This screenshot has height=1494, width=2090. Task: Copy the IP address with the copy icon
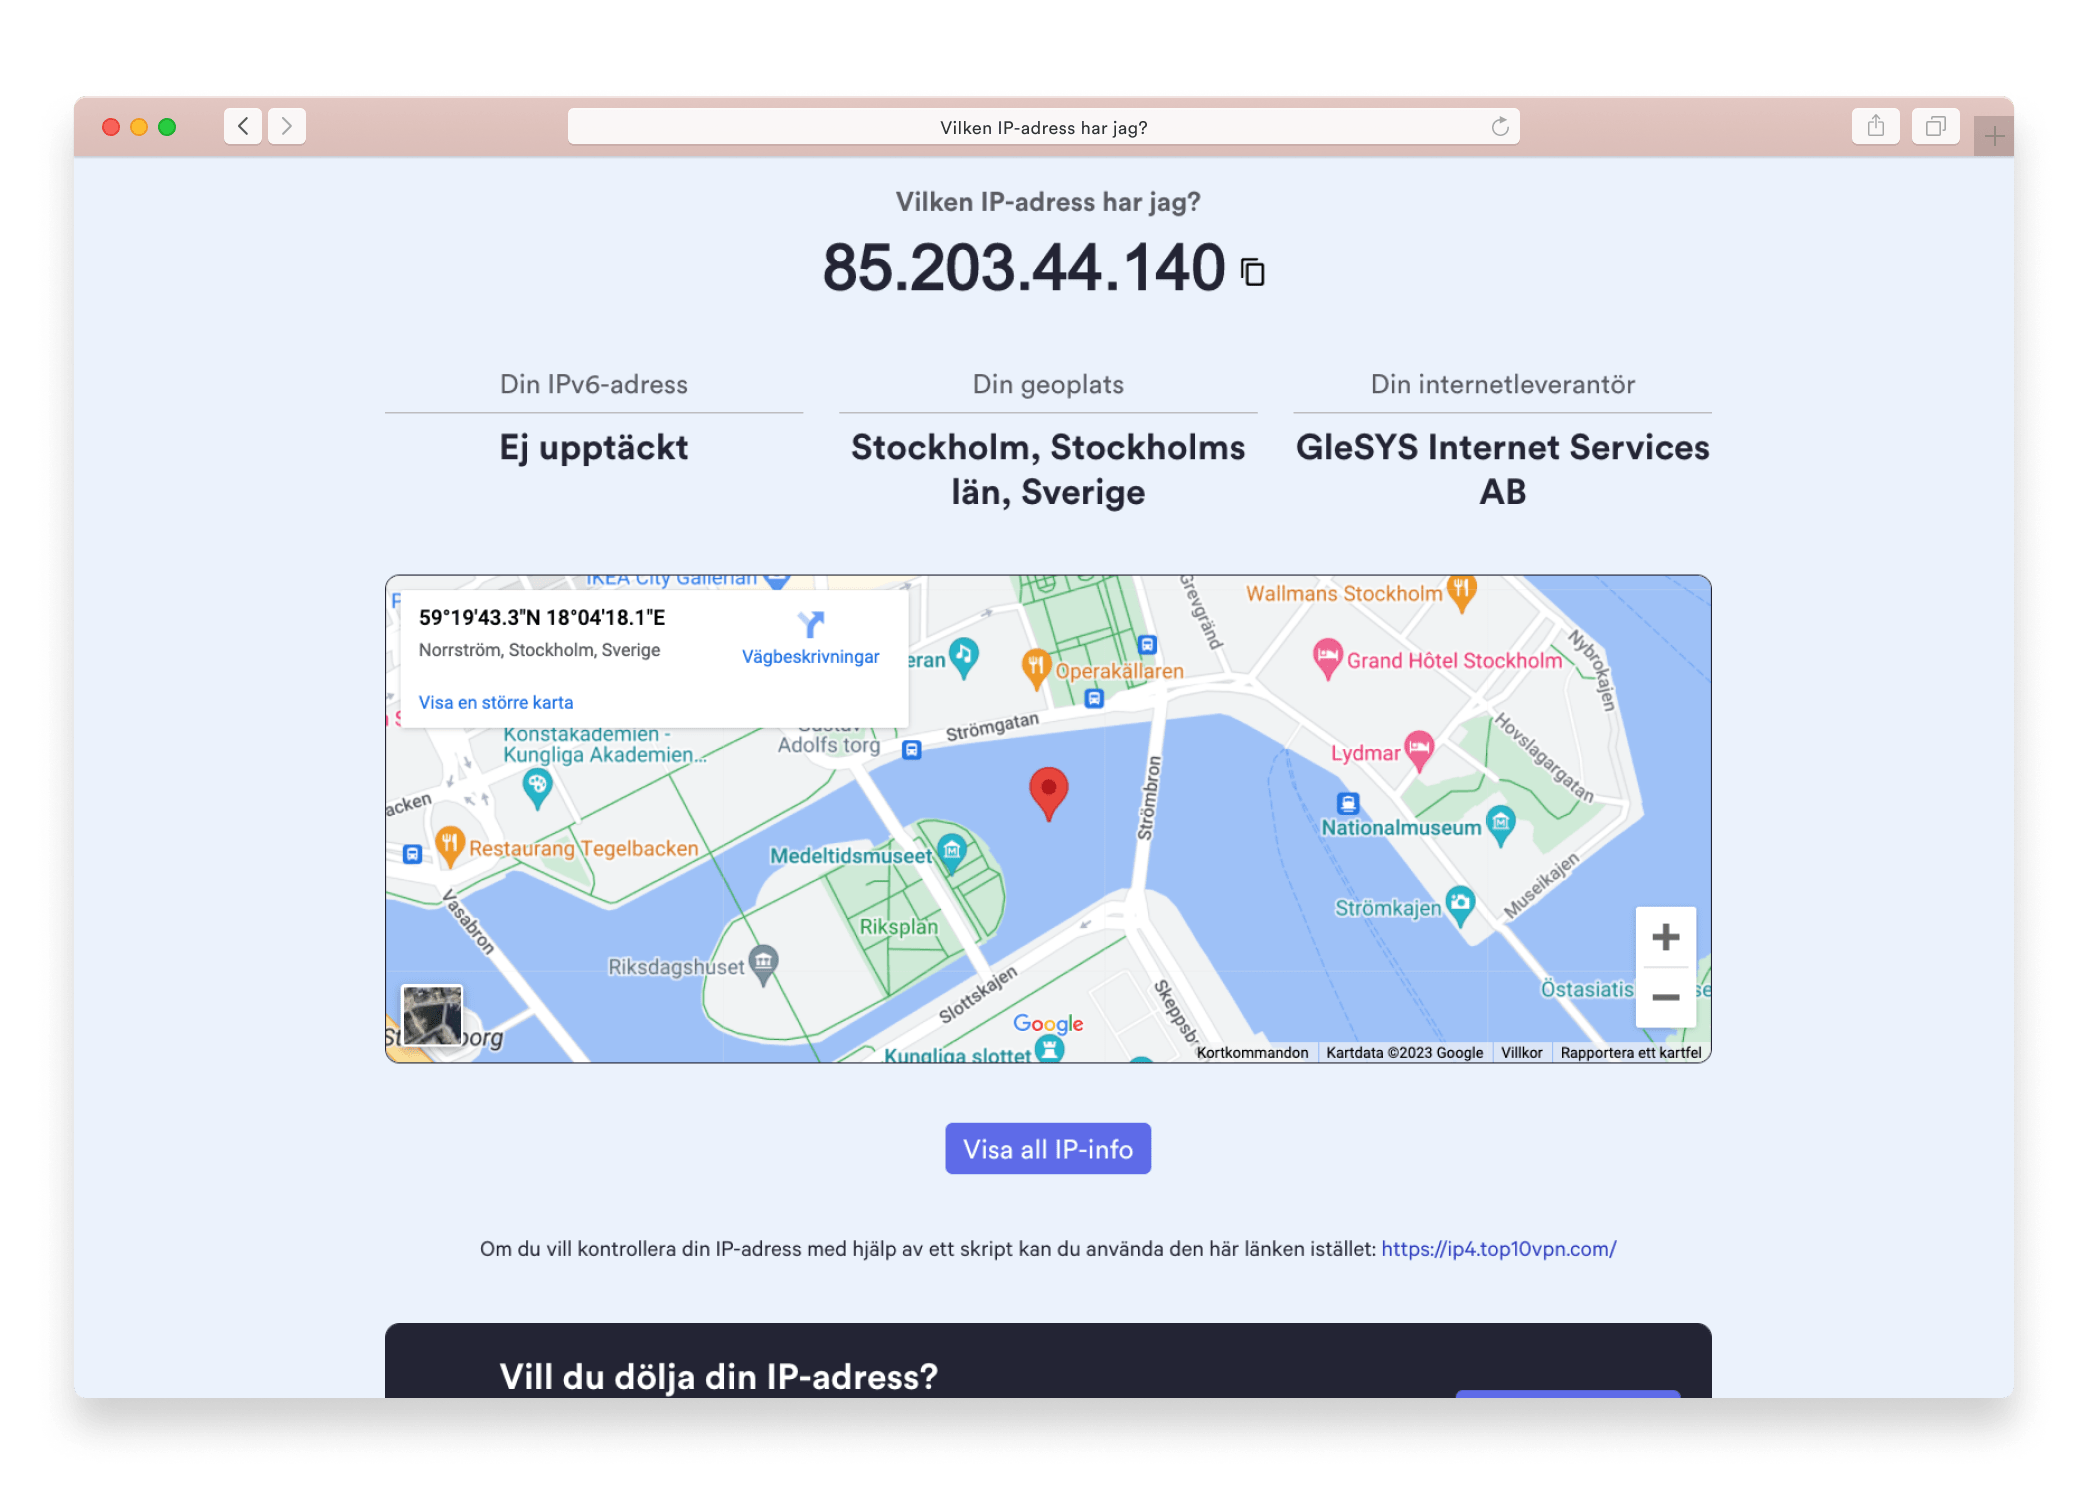tap(1253, 272)
